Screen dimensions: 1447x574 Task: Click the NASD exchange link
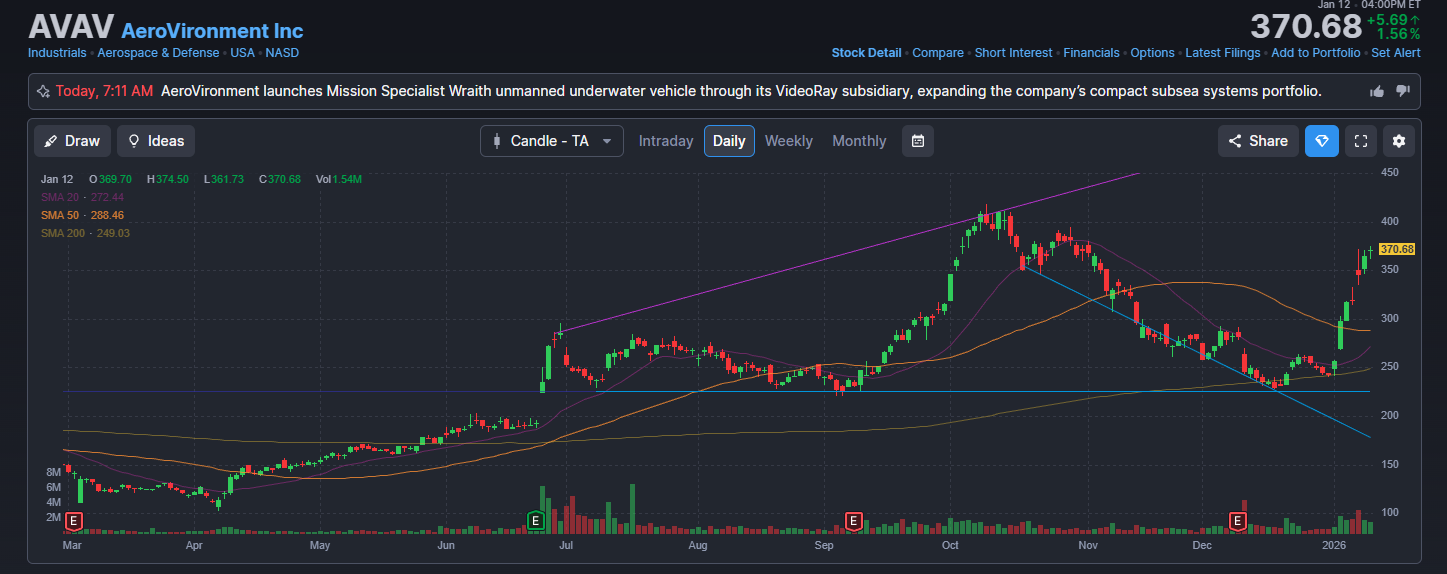[x=282, y=53]
